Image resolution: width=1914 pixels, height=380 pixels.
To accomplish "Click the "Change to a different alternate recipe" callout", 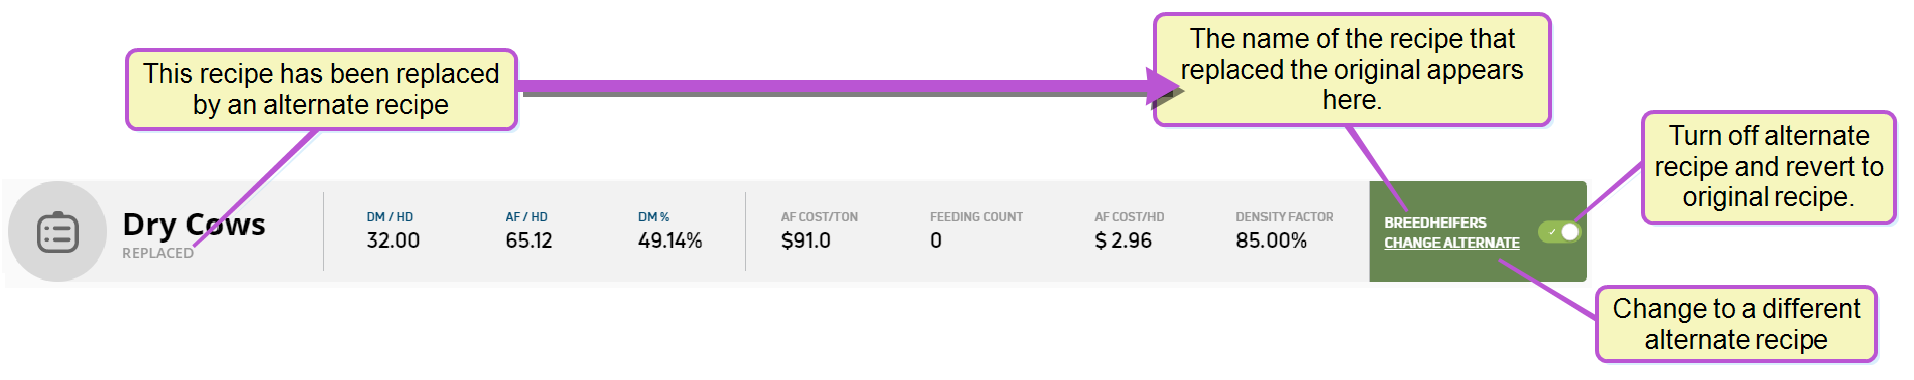I will [x=1736, y=324].
